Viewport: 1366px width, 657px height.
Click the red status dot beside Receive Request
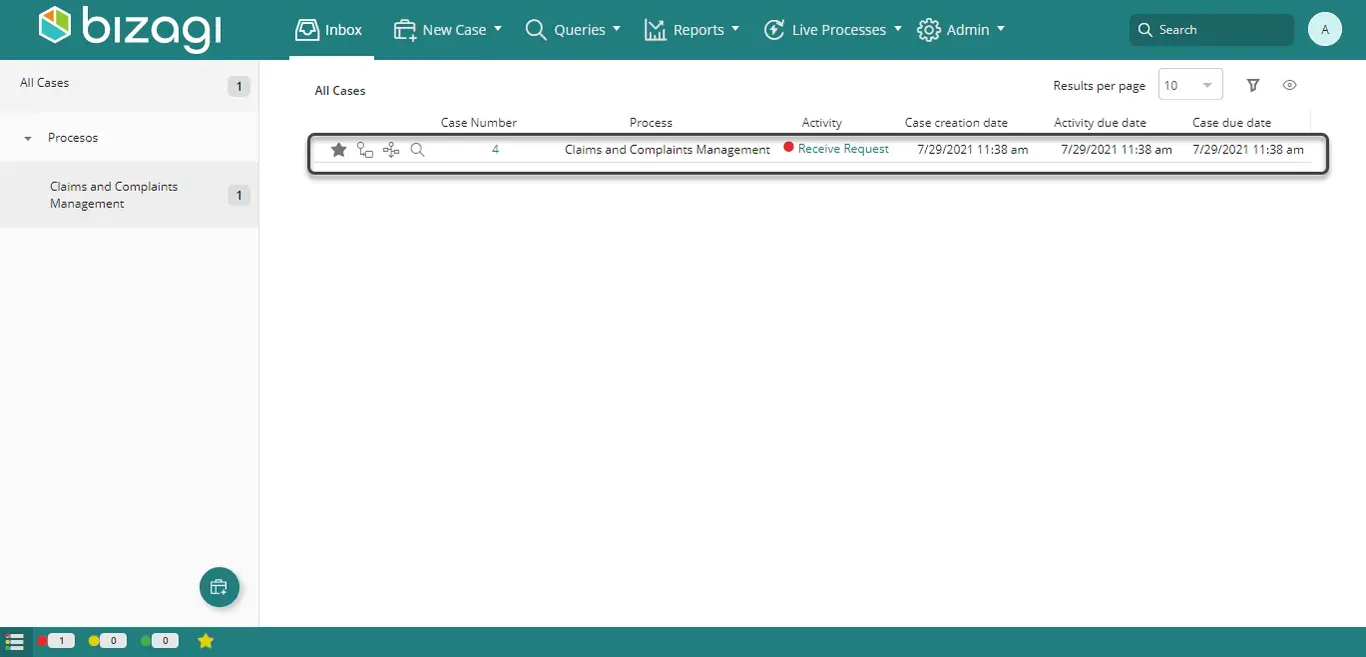coord(789,148)
